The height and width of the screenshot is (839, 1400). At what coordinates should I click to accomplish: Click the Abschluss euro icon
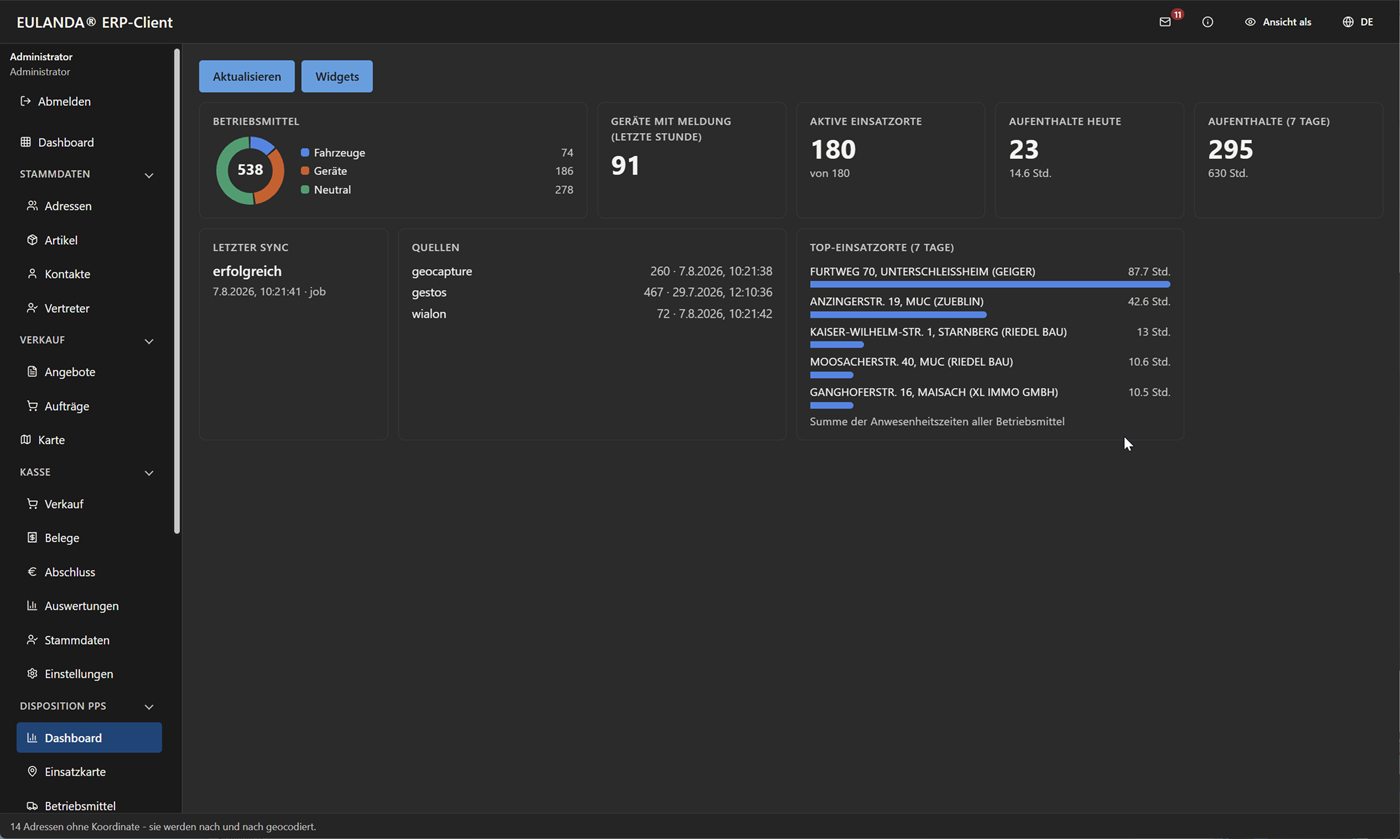coord(32,572)
